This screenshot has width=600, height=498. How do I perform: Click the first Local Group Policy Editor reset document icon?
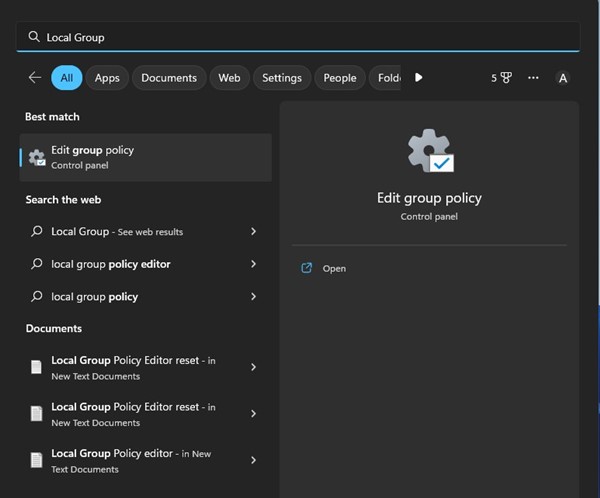(x=37, y=367)
